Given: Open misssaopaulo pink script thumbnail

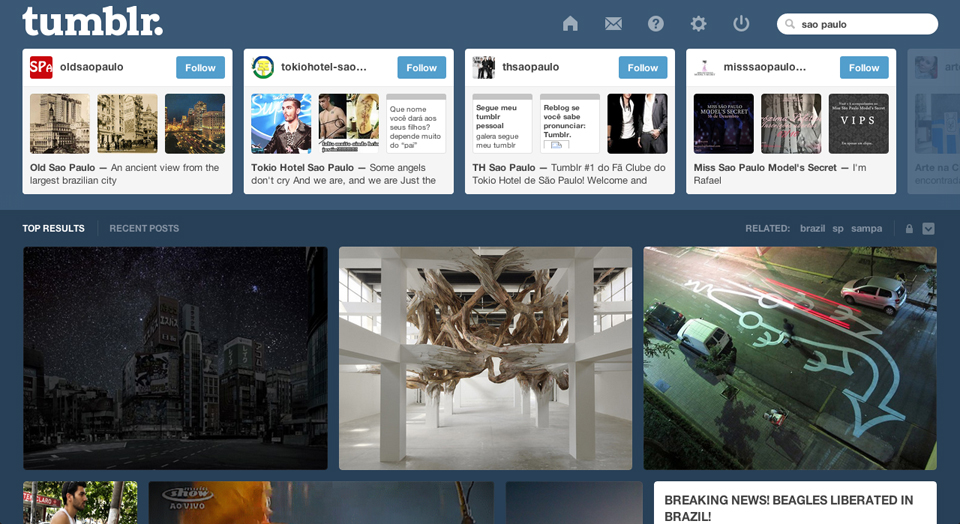Looking at the screenshot, I should 791,123.
